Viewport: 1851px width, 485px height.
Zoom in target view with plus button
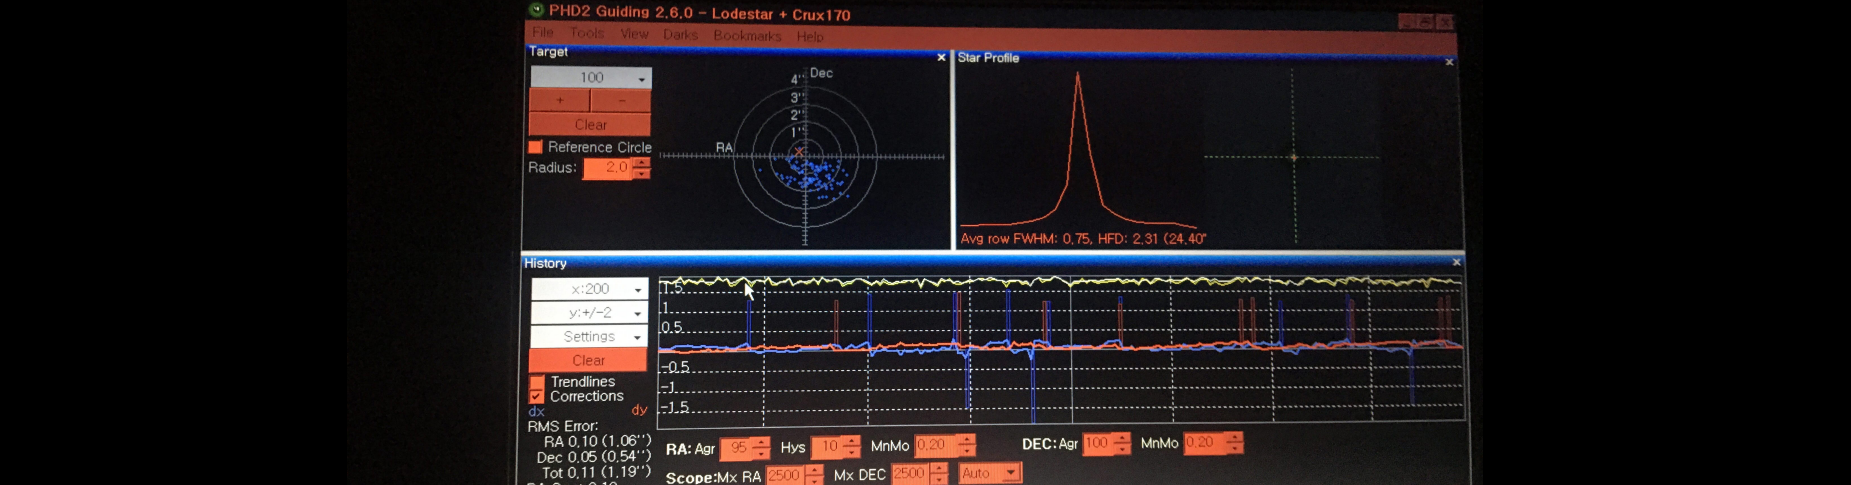point(559,101)
